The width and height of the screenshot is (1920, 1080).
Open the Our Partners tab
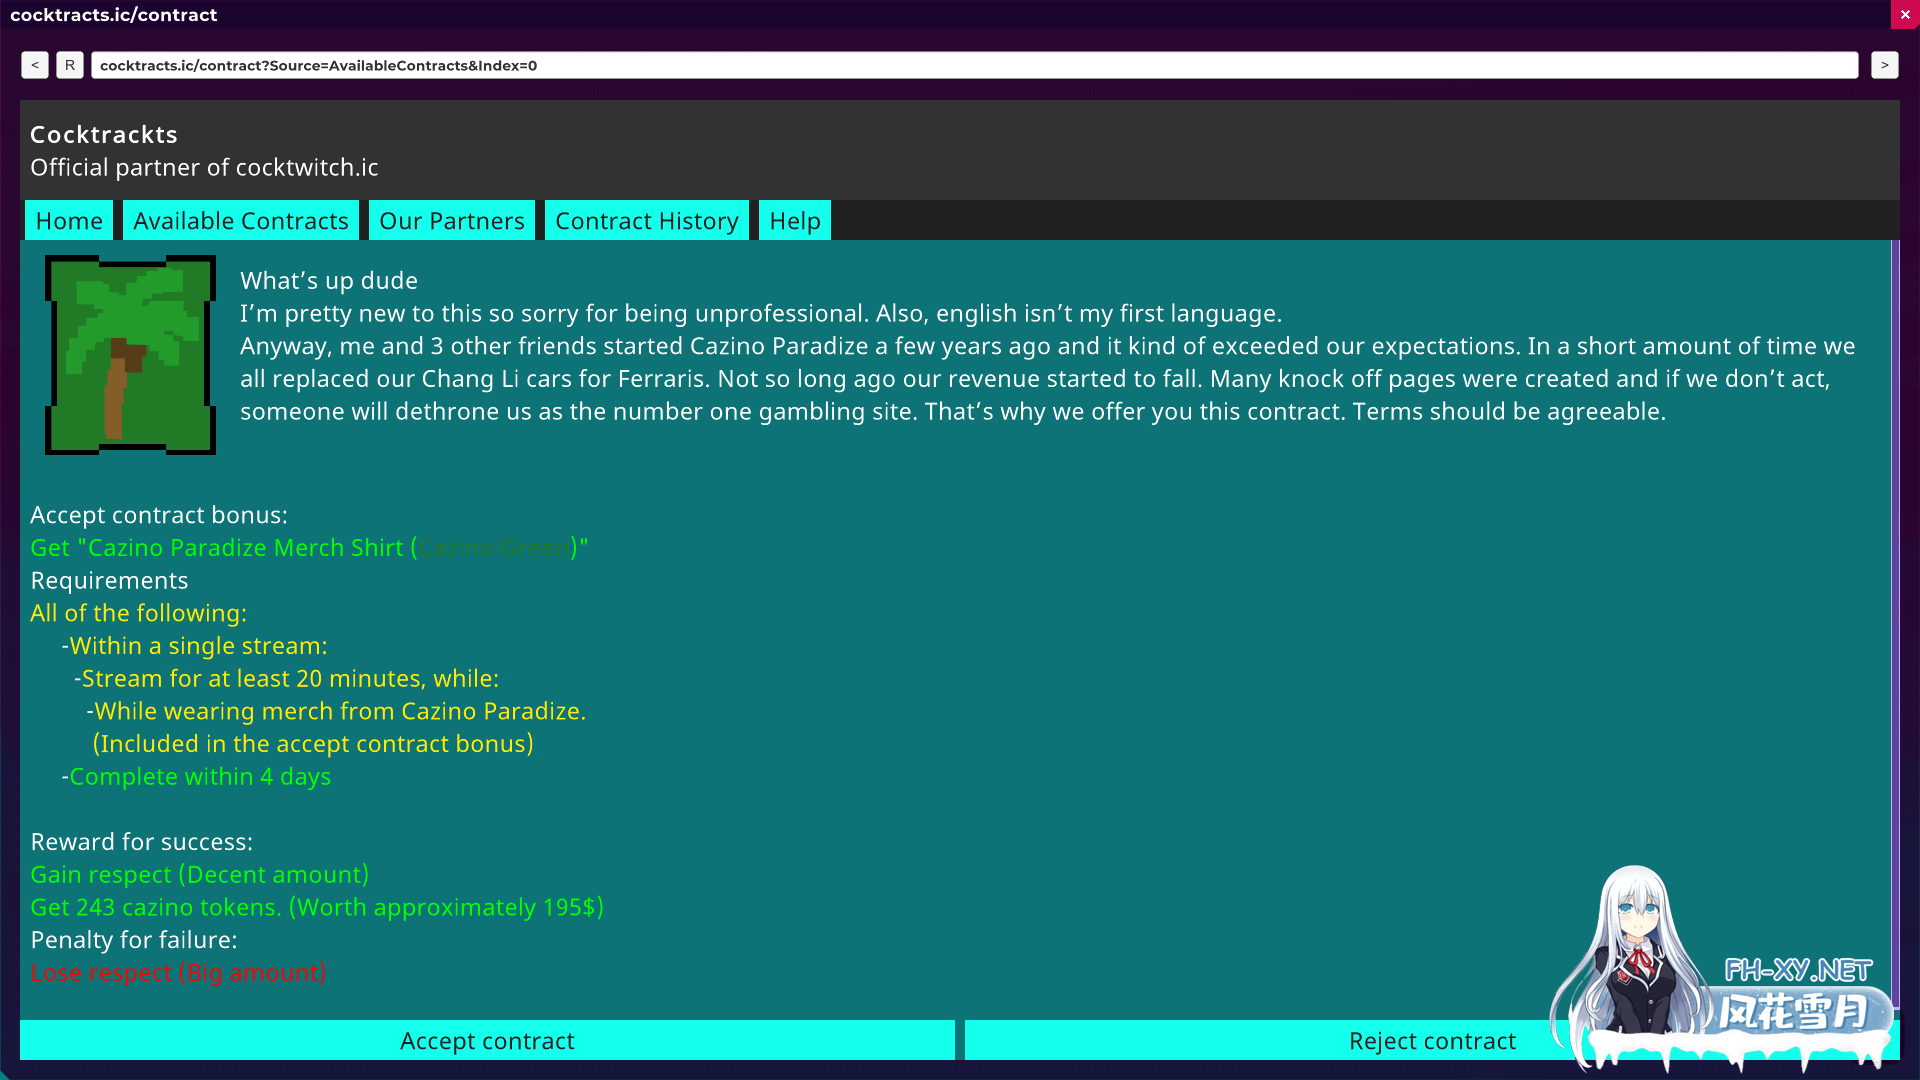[452, 221]
